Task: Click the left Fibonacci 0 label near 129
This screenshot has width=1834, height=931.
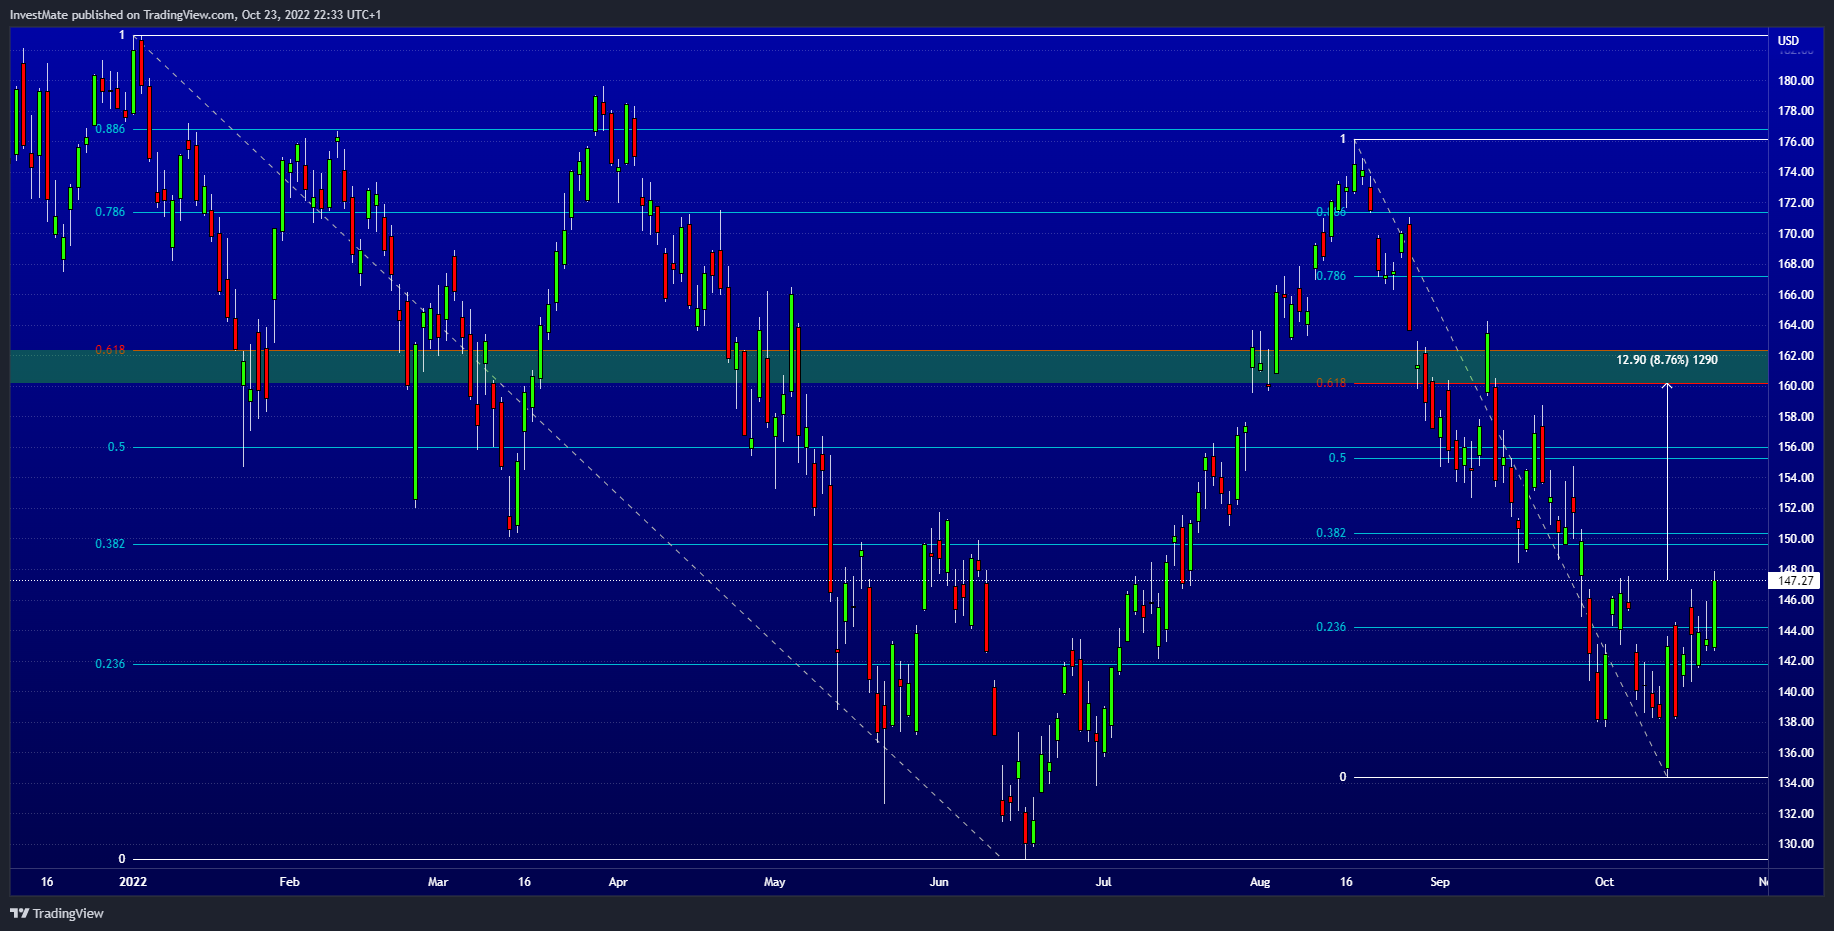Action: pos(122,859)
